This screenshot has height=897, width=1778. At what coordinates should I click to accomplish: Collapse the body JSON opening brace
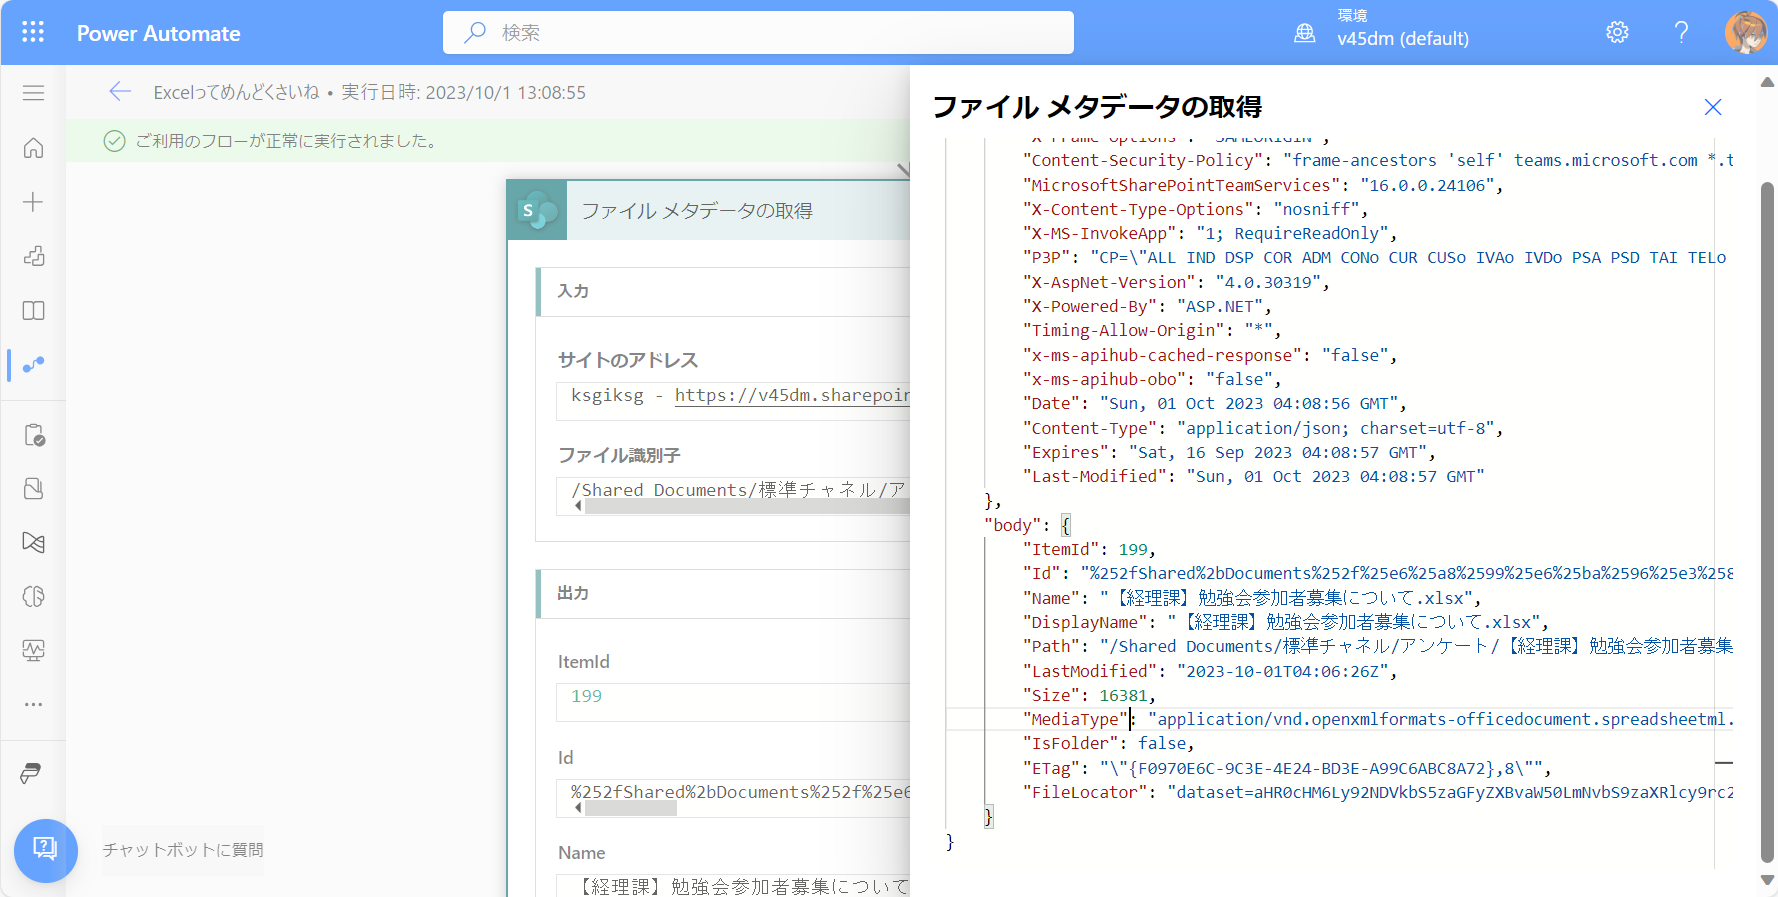point(1066,525)
